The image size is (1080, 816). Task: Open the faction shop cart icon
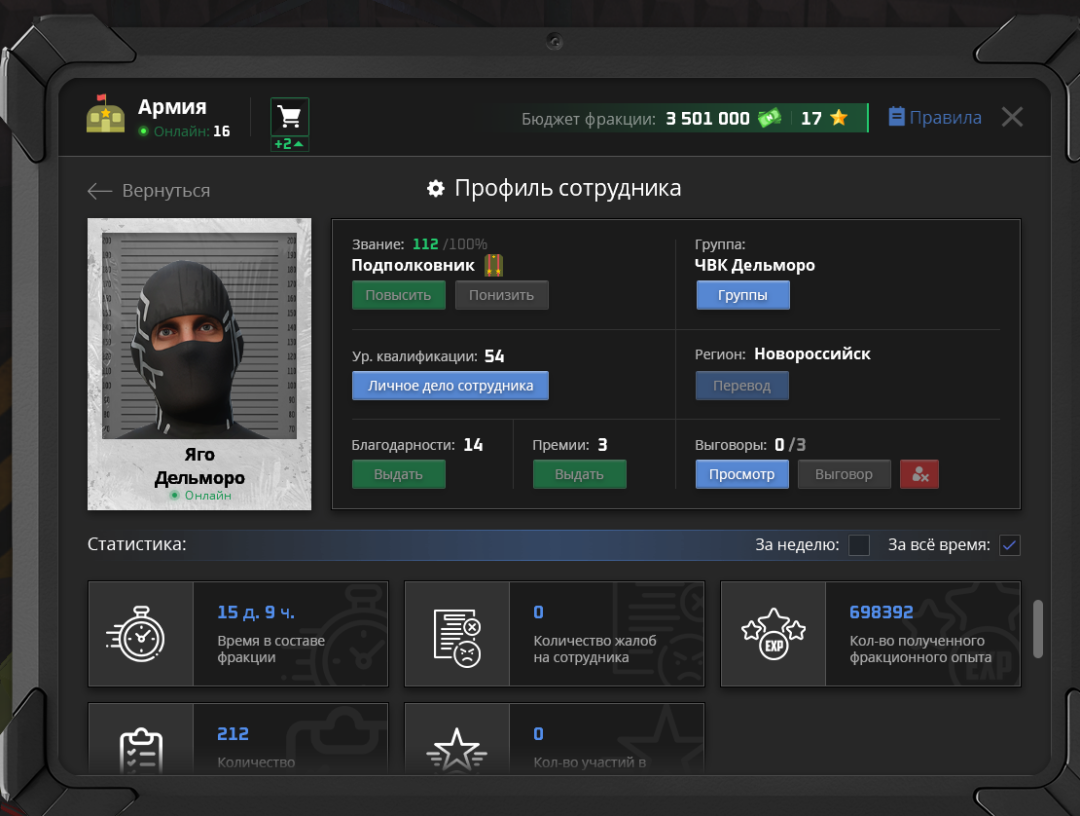(x=290, y=117)
